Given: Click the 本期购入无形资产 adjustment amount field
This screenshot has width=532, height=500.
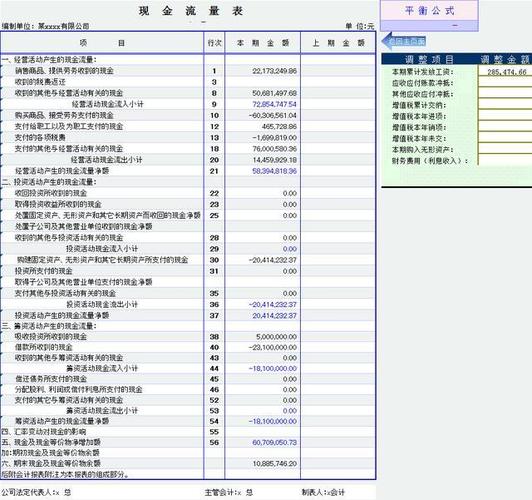Looking at the screenshot, I should [x=505, y=149].
